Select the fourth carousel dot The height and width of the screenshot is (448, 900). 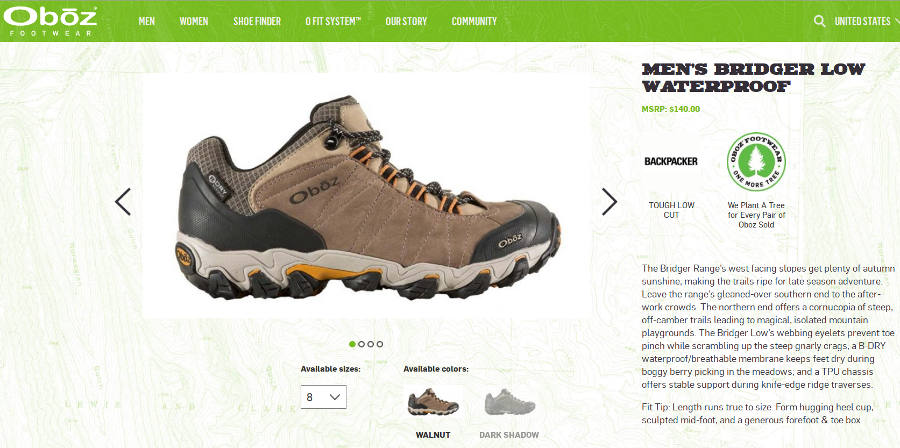coord(380,344)
